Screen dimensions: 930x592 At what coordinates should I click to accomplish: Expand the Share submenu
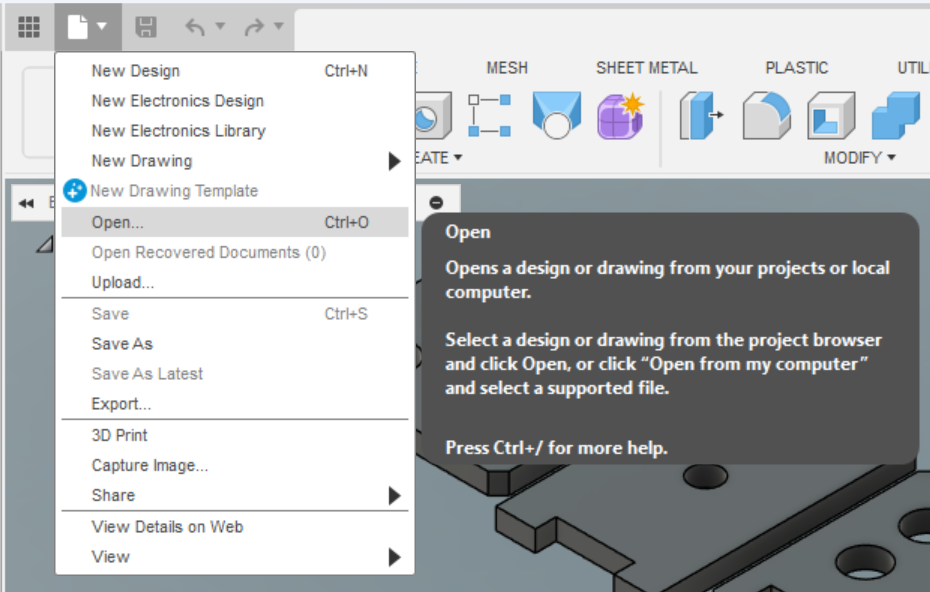click(394, 496)
